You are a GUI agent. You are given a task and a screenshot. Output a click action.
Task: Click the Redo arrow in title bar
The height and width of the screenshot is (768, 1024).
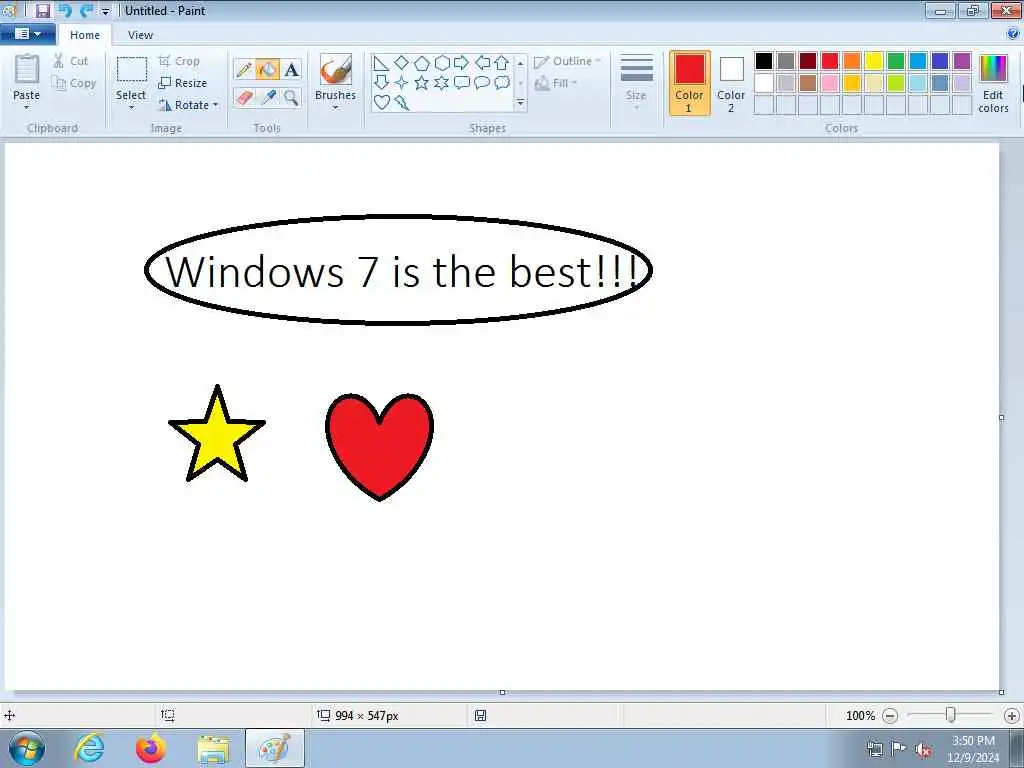(86, 10)
